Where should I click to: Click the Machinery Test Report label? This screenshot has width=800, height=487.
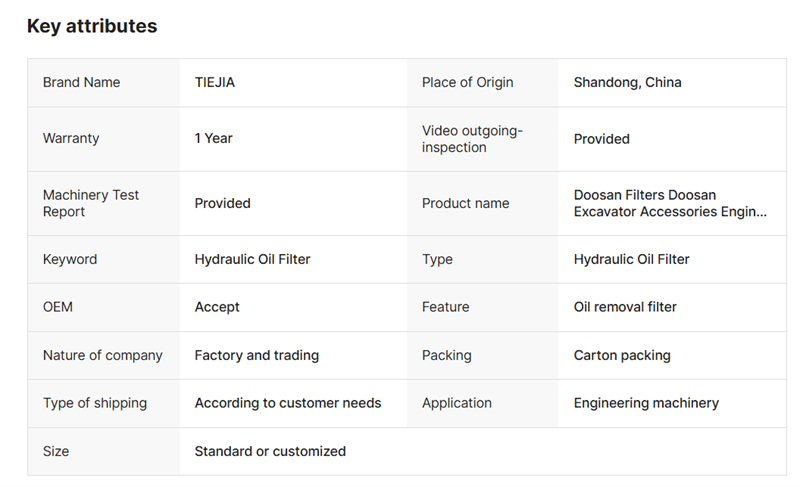click(90, 203)
